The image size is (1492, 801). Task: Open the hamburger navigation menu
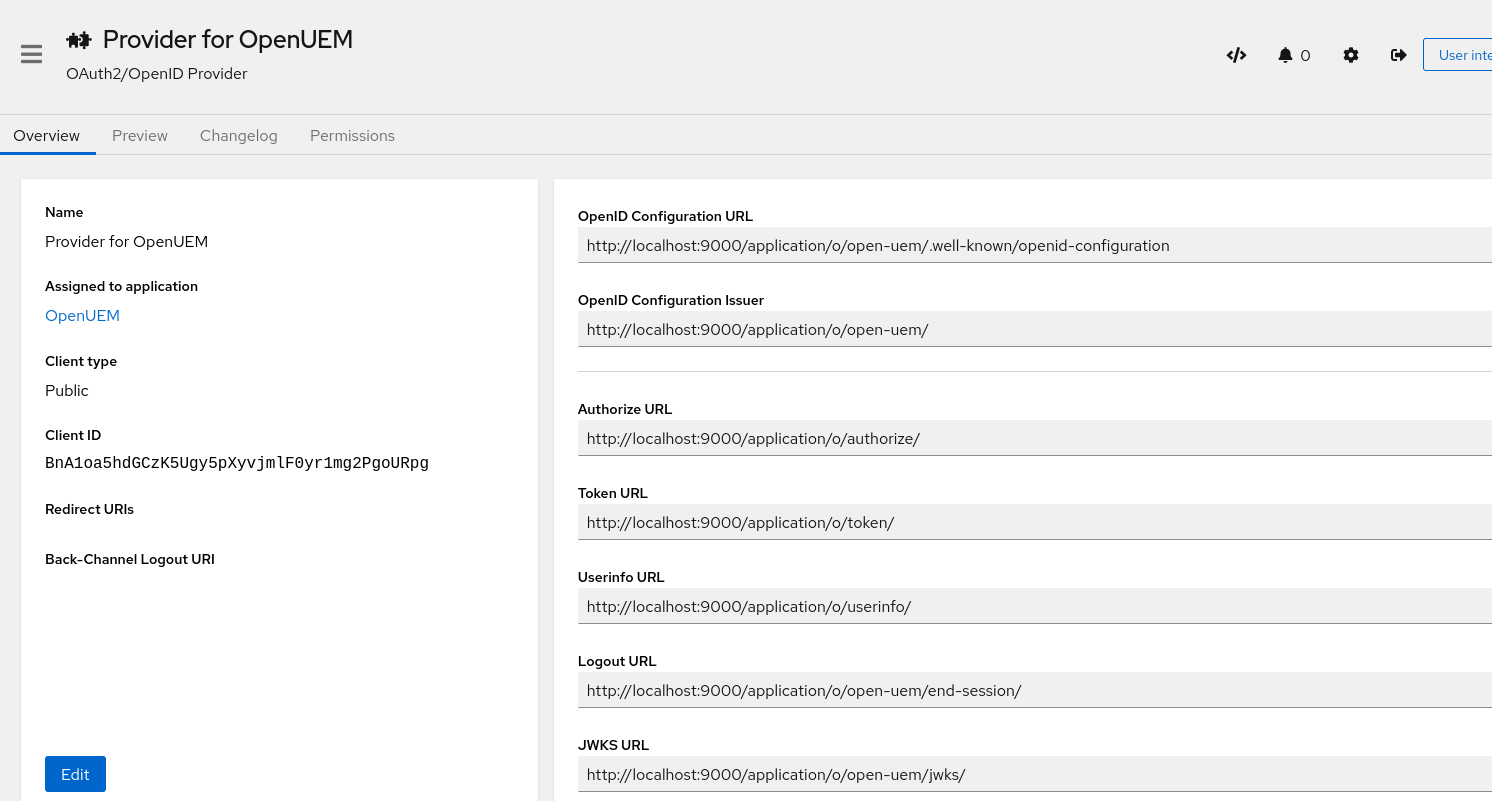tap(31, 54)
